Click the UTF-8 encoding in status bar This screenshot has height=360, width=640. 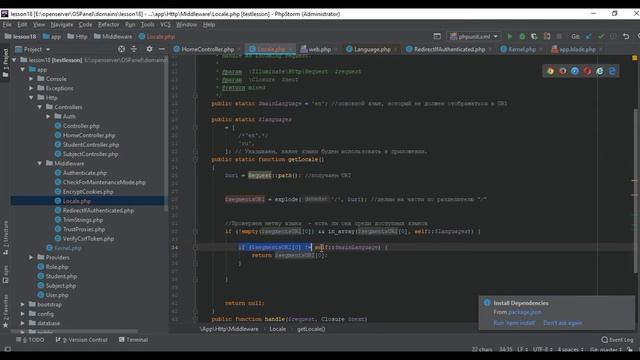(x=542, y=349)
